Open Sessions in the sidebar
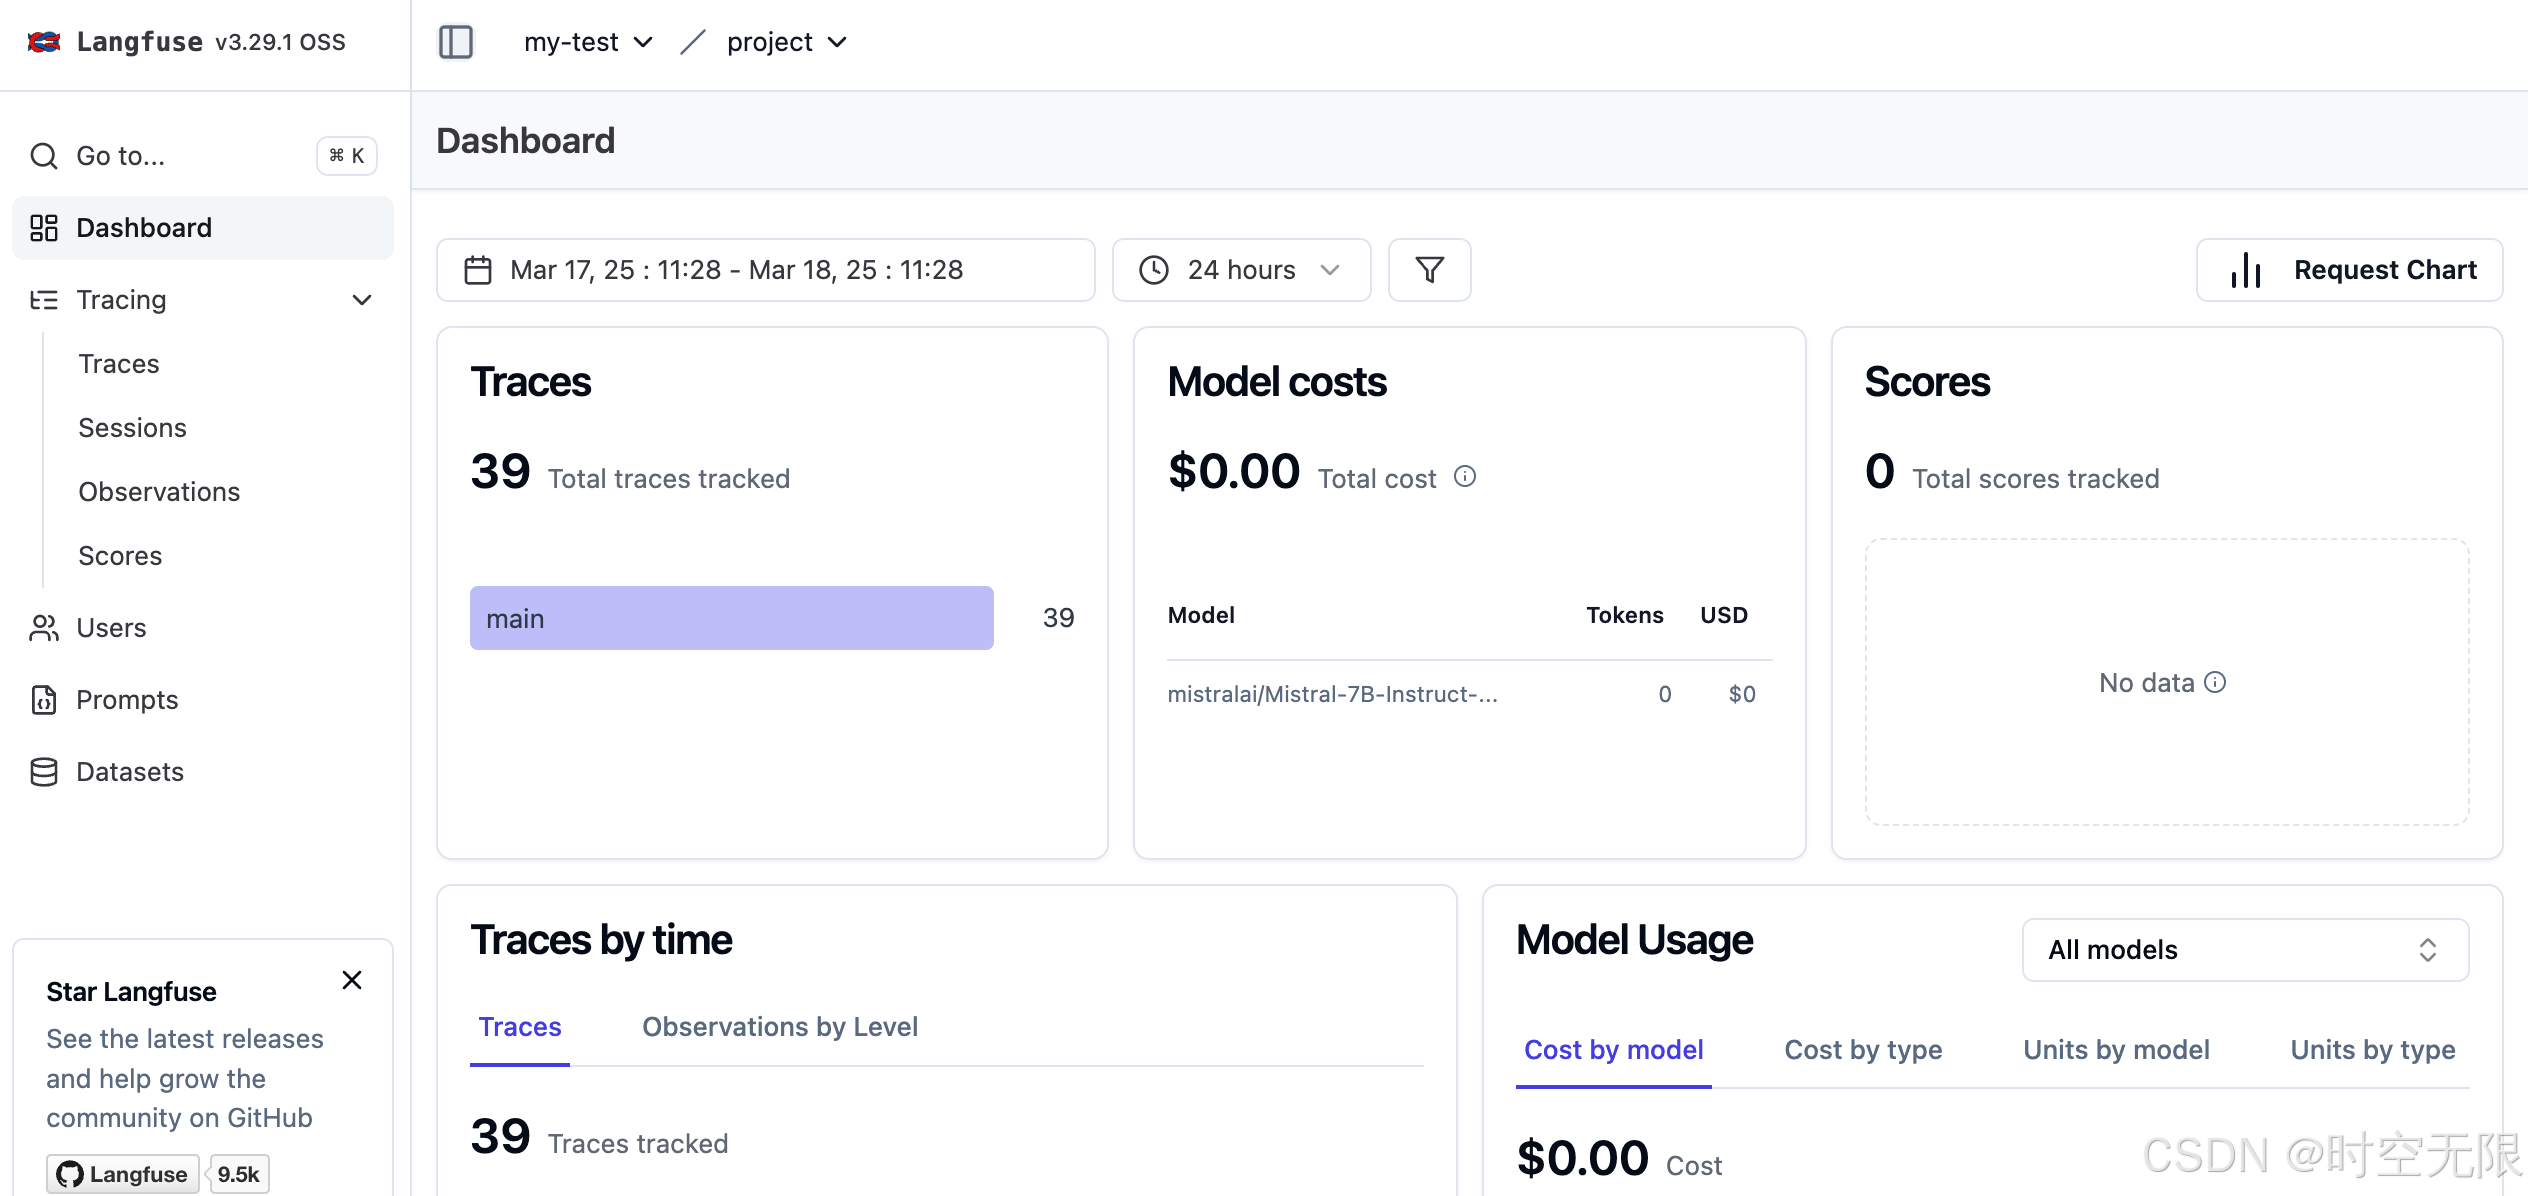The image size is (2528, 1196). pos(132,428)
